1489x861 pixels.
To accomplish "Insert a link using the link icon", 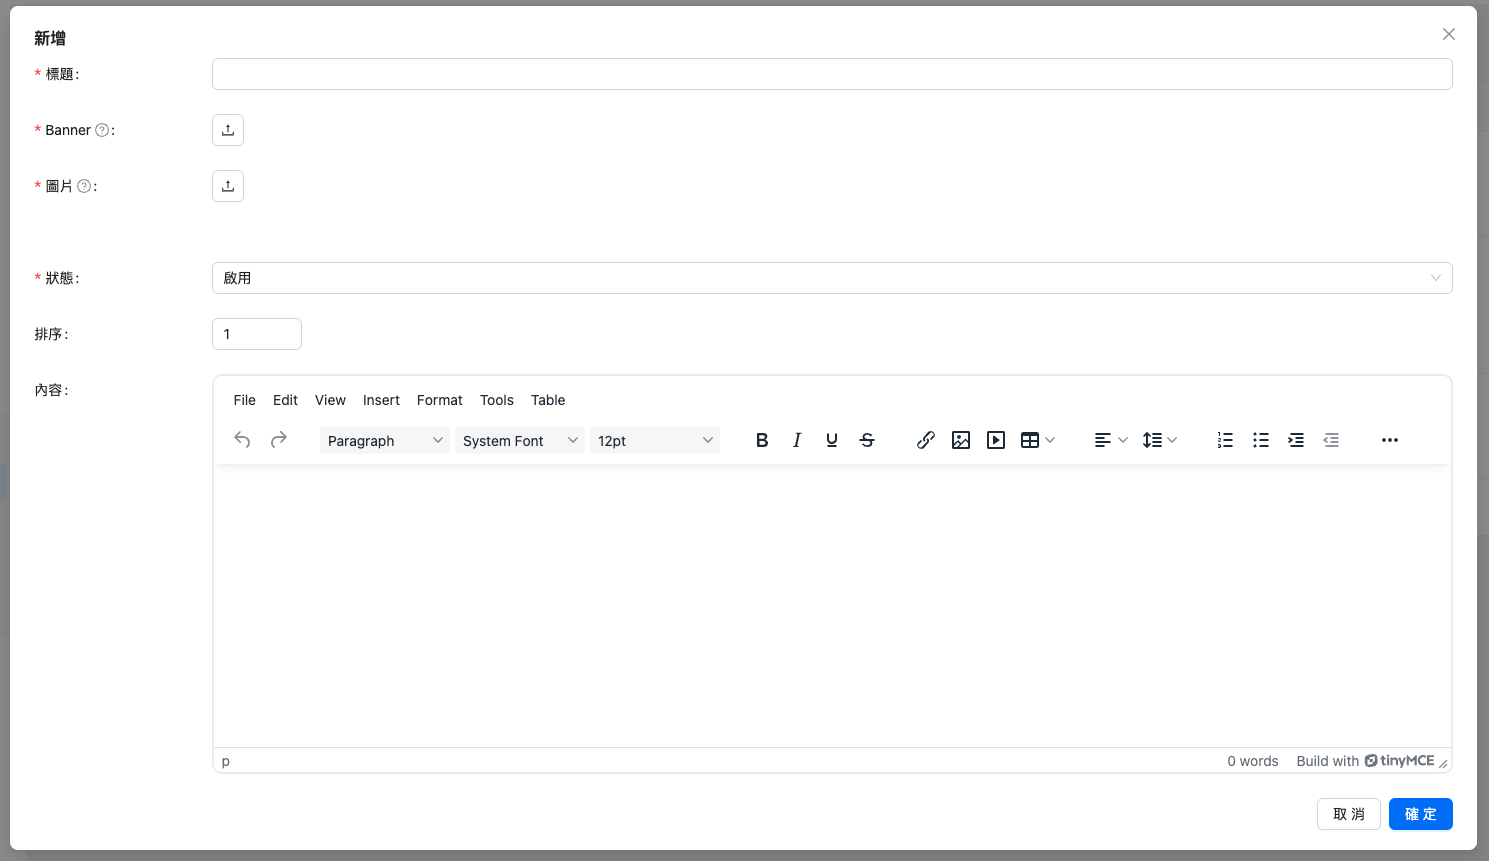I will tap(926, 440).
